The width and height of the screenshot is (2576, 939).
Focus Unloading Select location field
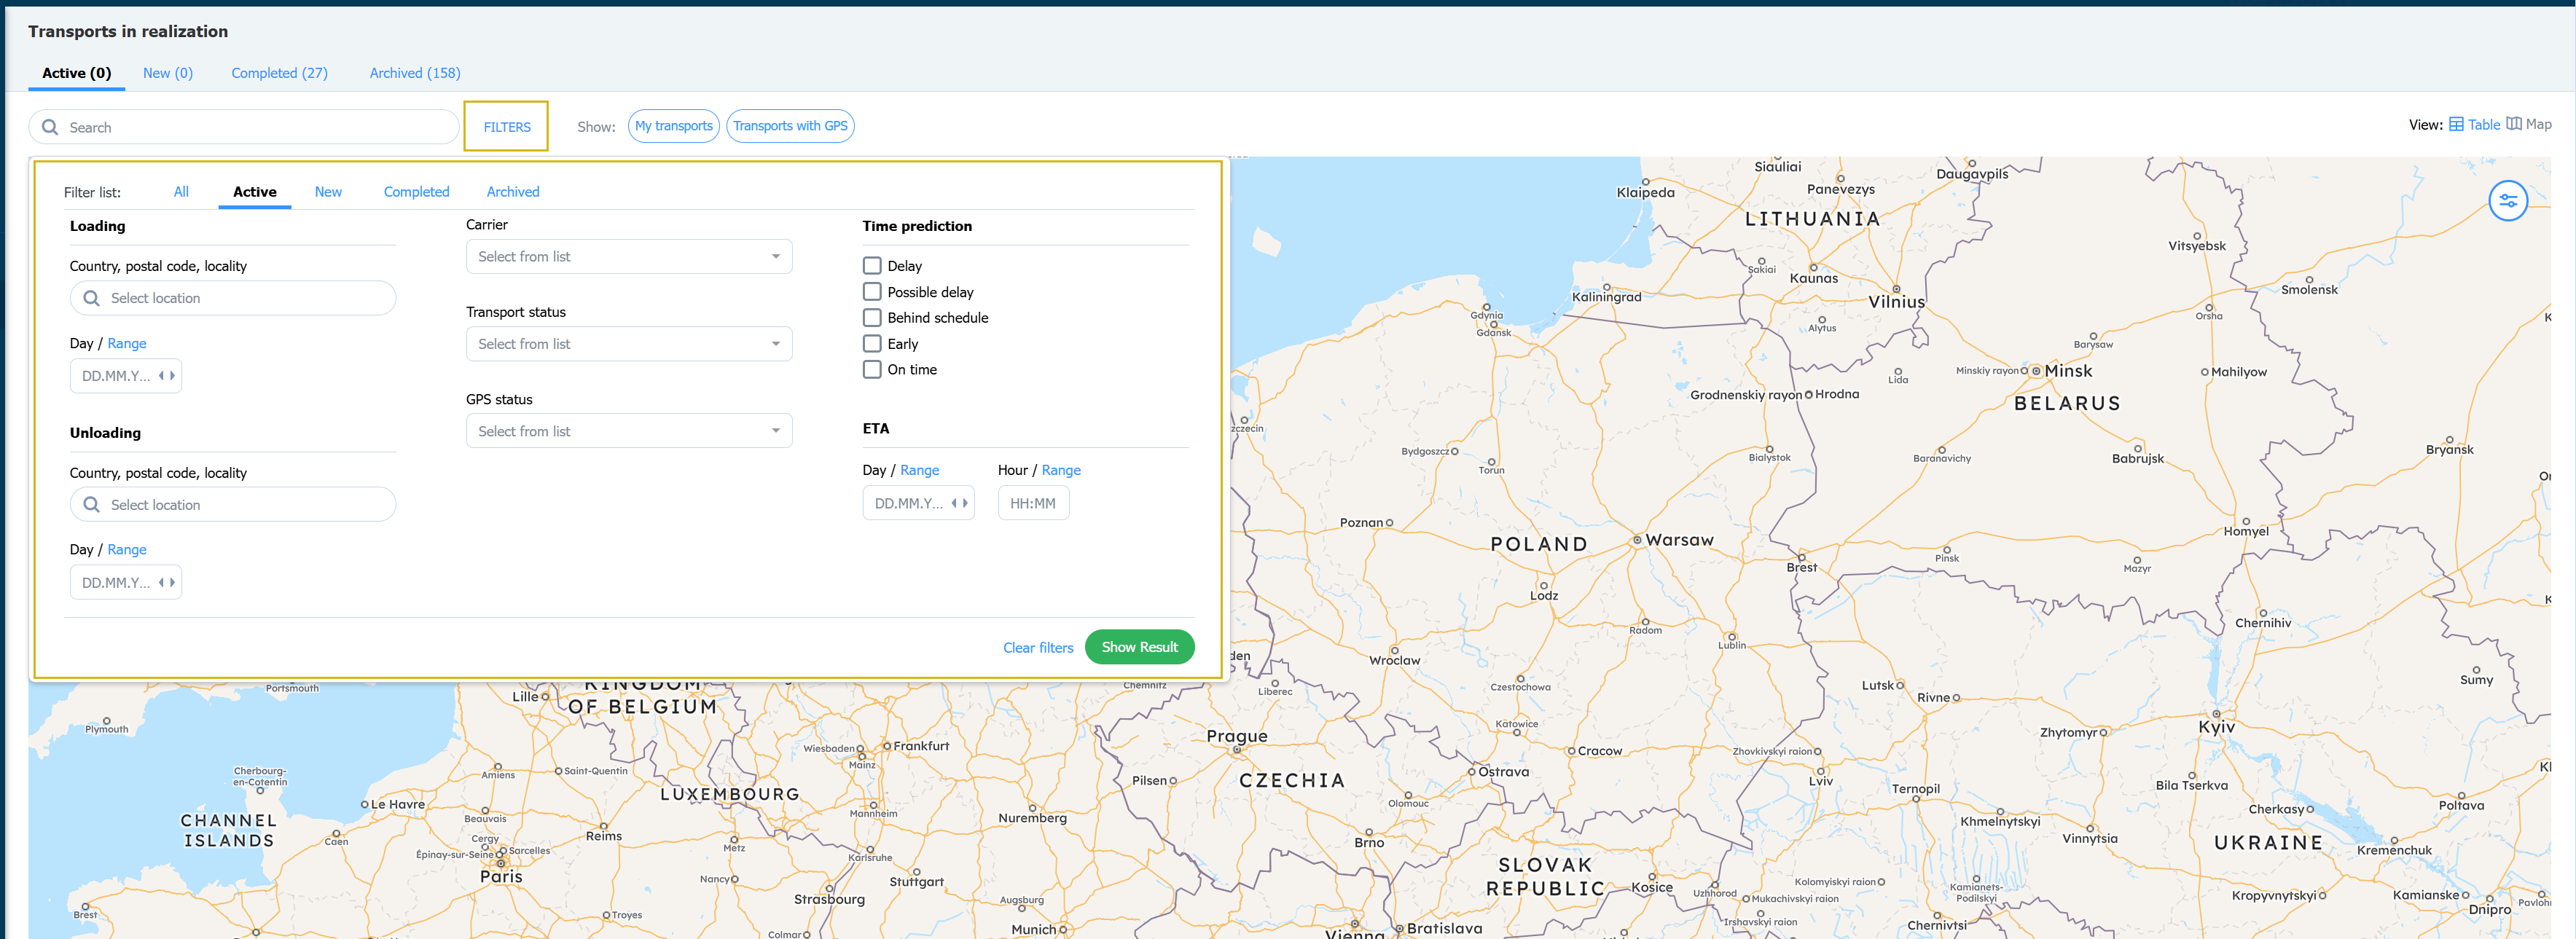pos(233,505)
